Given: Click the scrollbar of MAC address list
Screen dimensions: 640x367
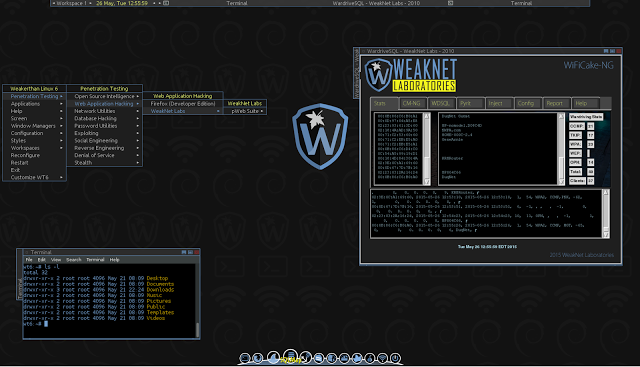Looking at the screenshot, I should point(427,149).
